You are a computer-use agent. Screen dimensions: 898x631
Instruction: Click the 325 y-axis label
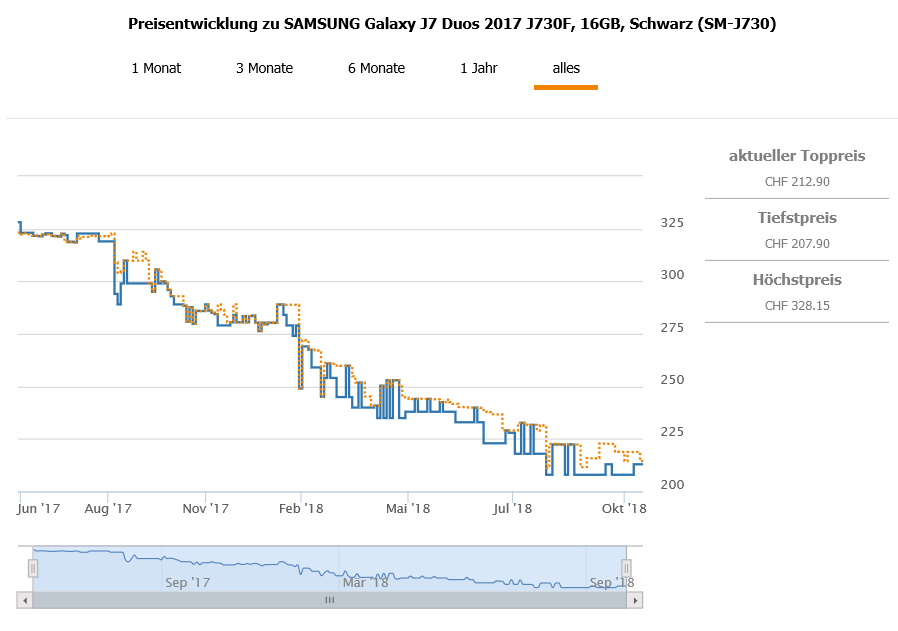pos(672,223)
